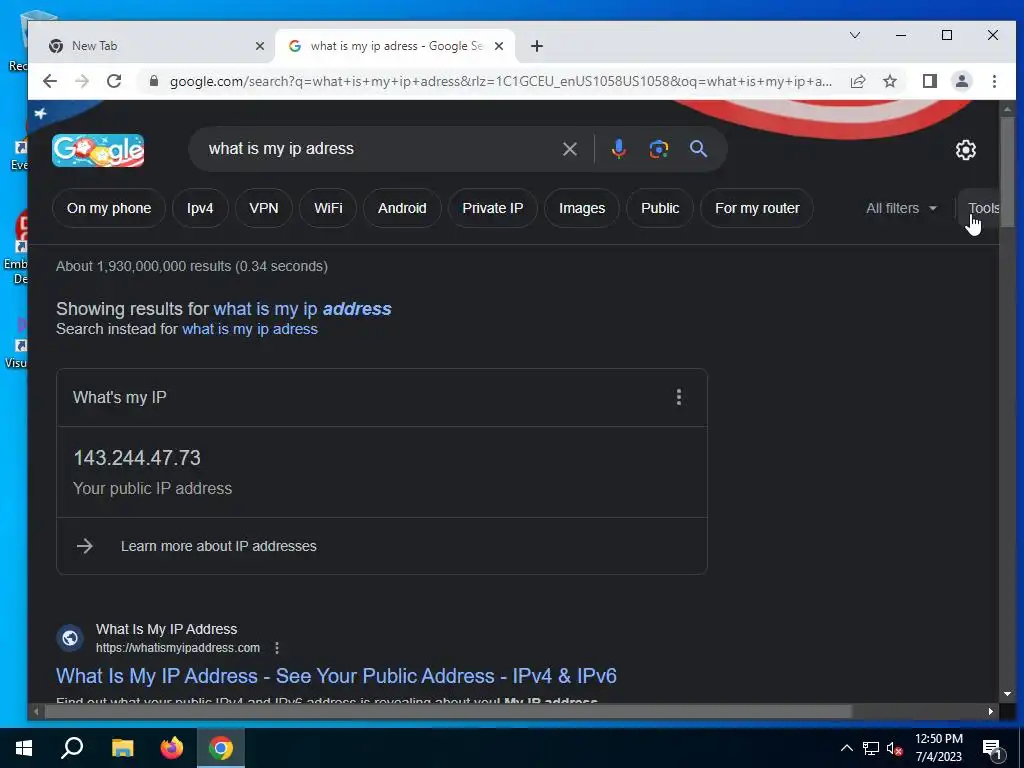
Task: Open the muted volume tray icon
Action: [895, 748]
